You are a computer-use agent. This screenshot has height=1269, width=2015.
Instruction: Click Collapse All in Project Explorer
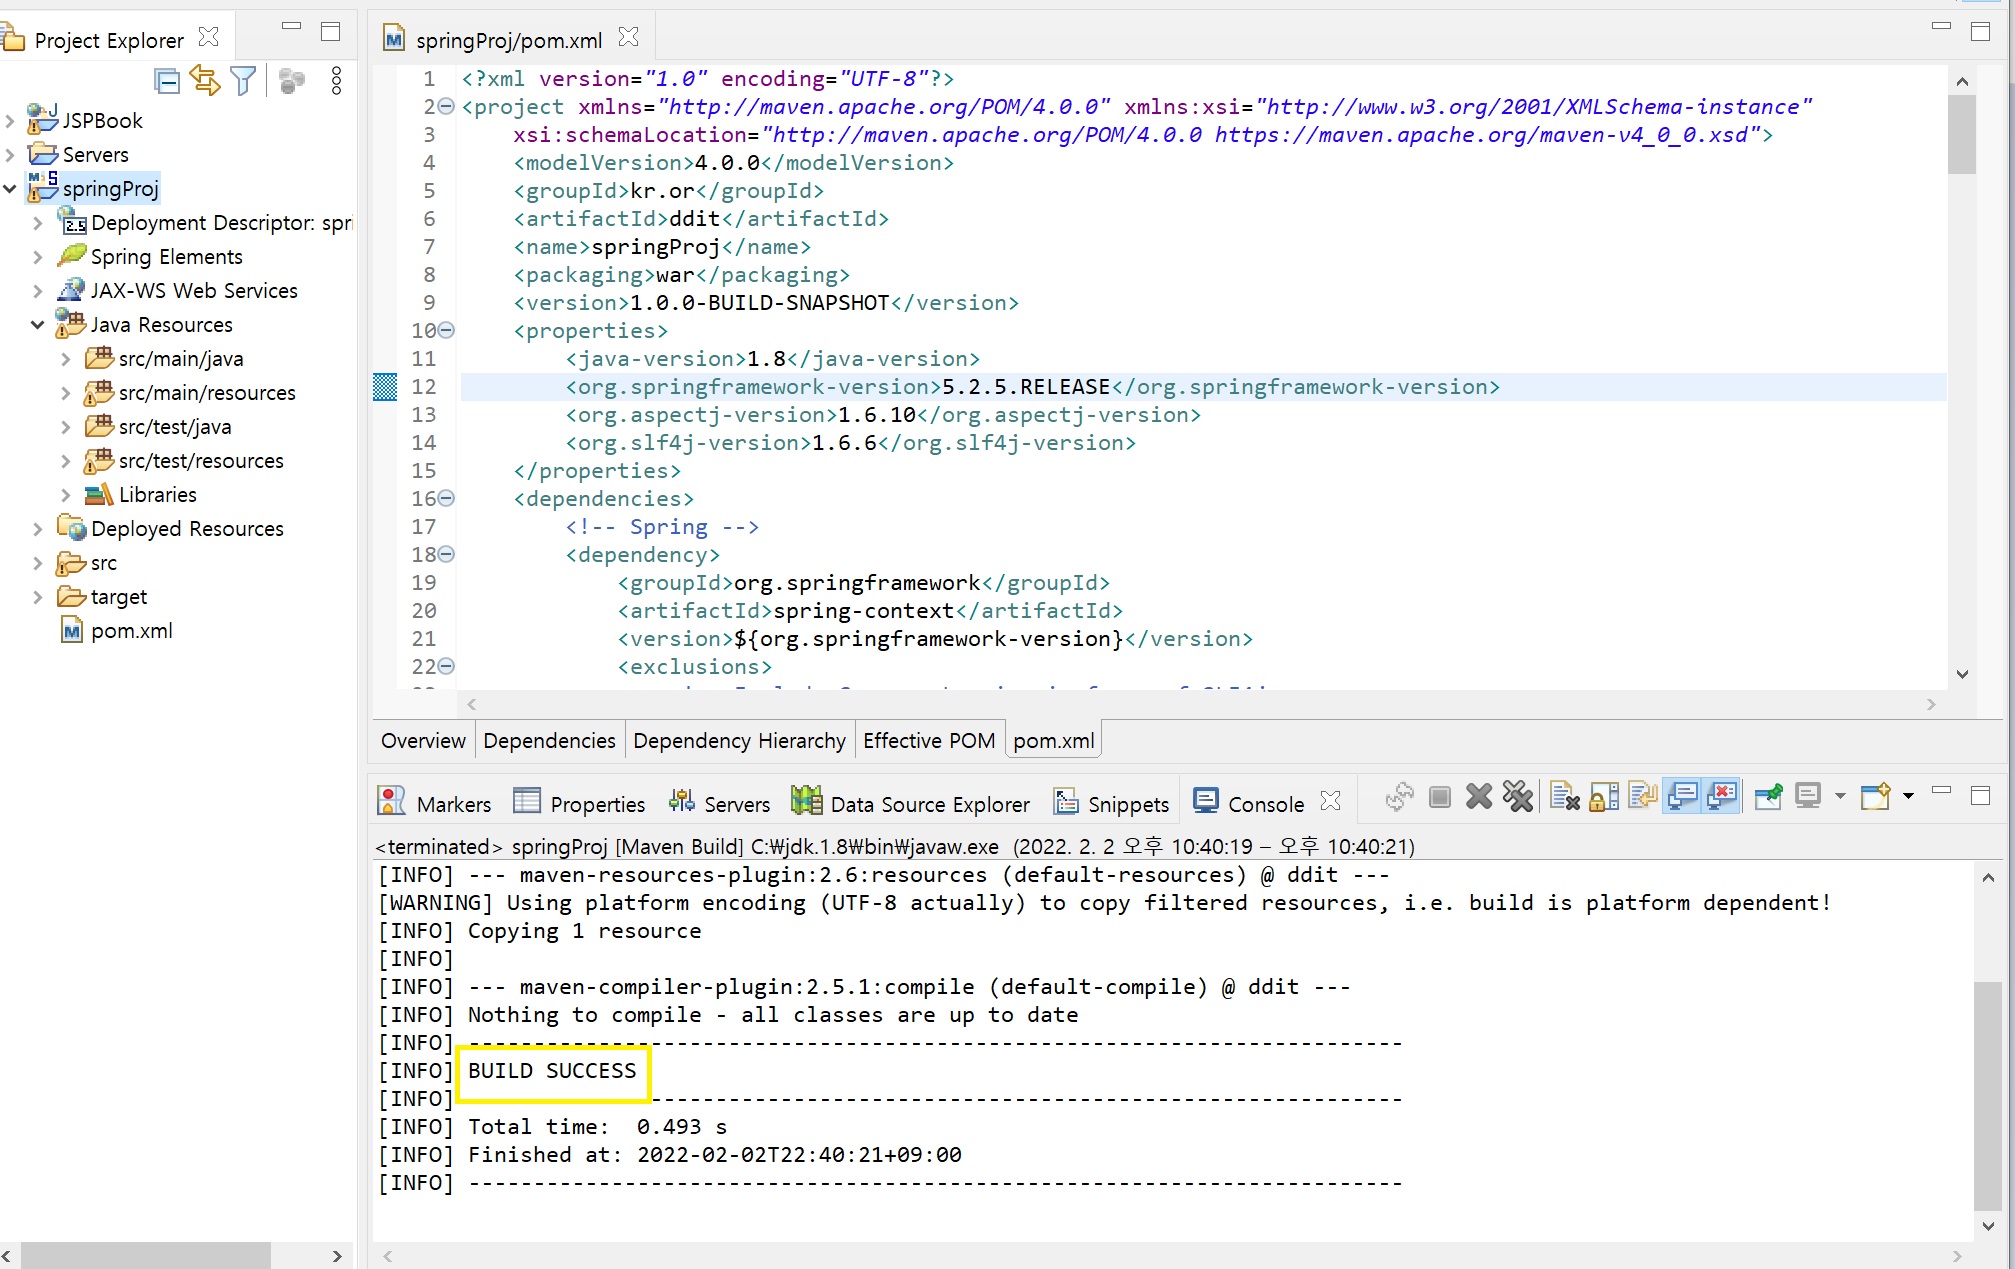[167, 81]
